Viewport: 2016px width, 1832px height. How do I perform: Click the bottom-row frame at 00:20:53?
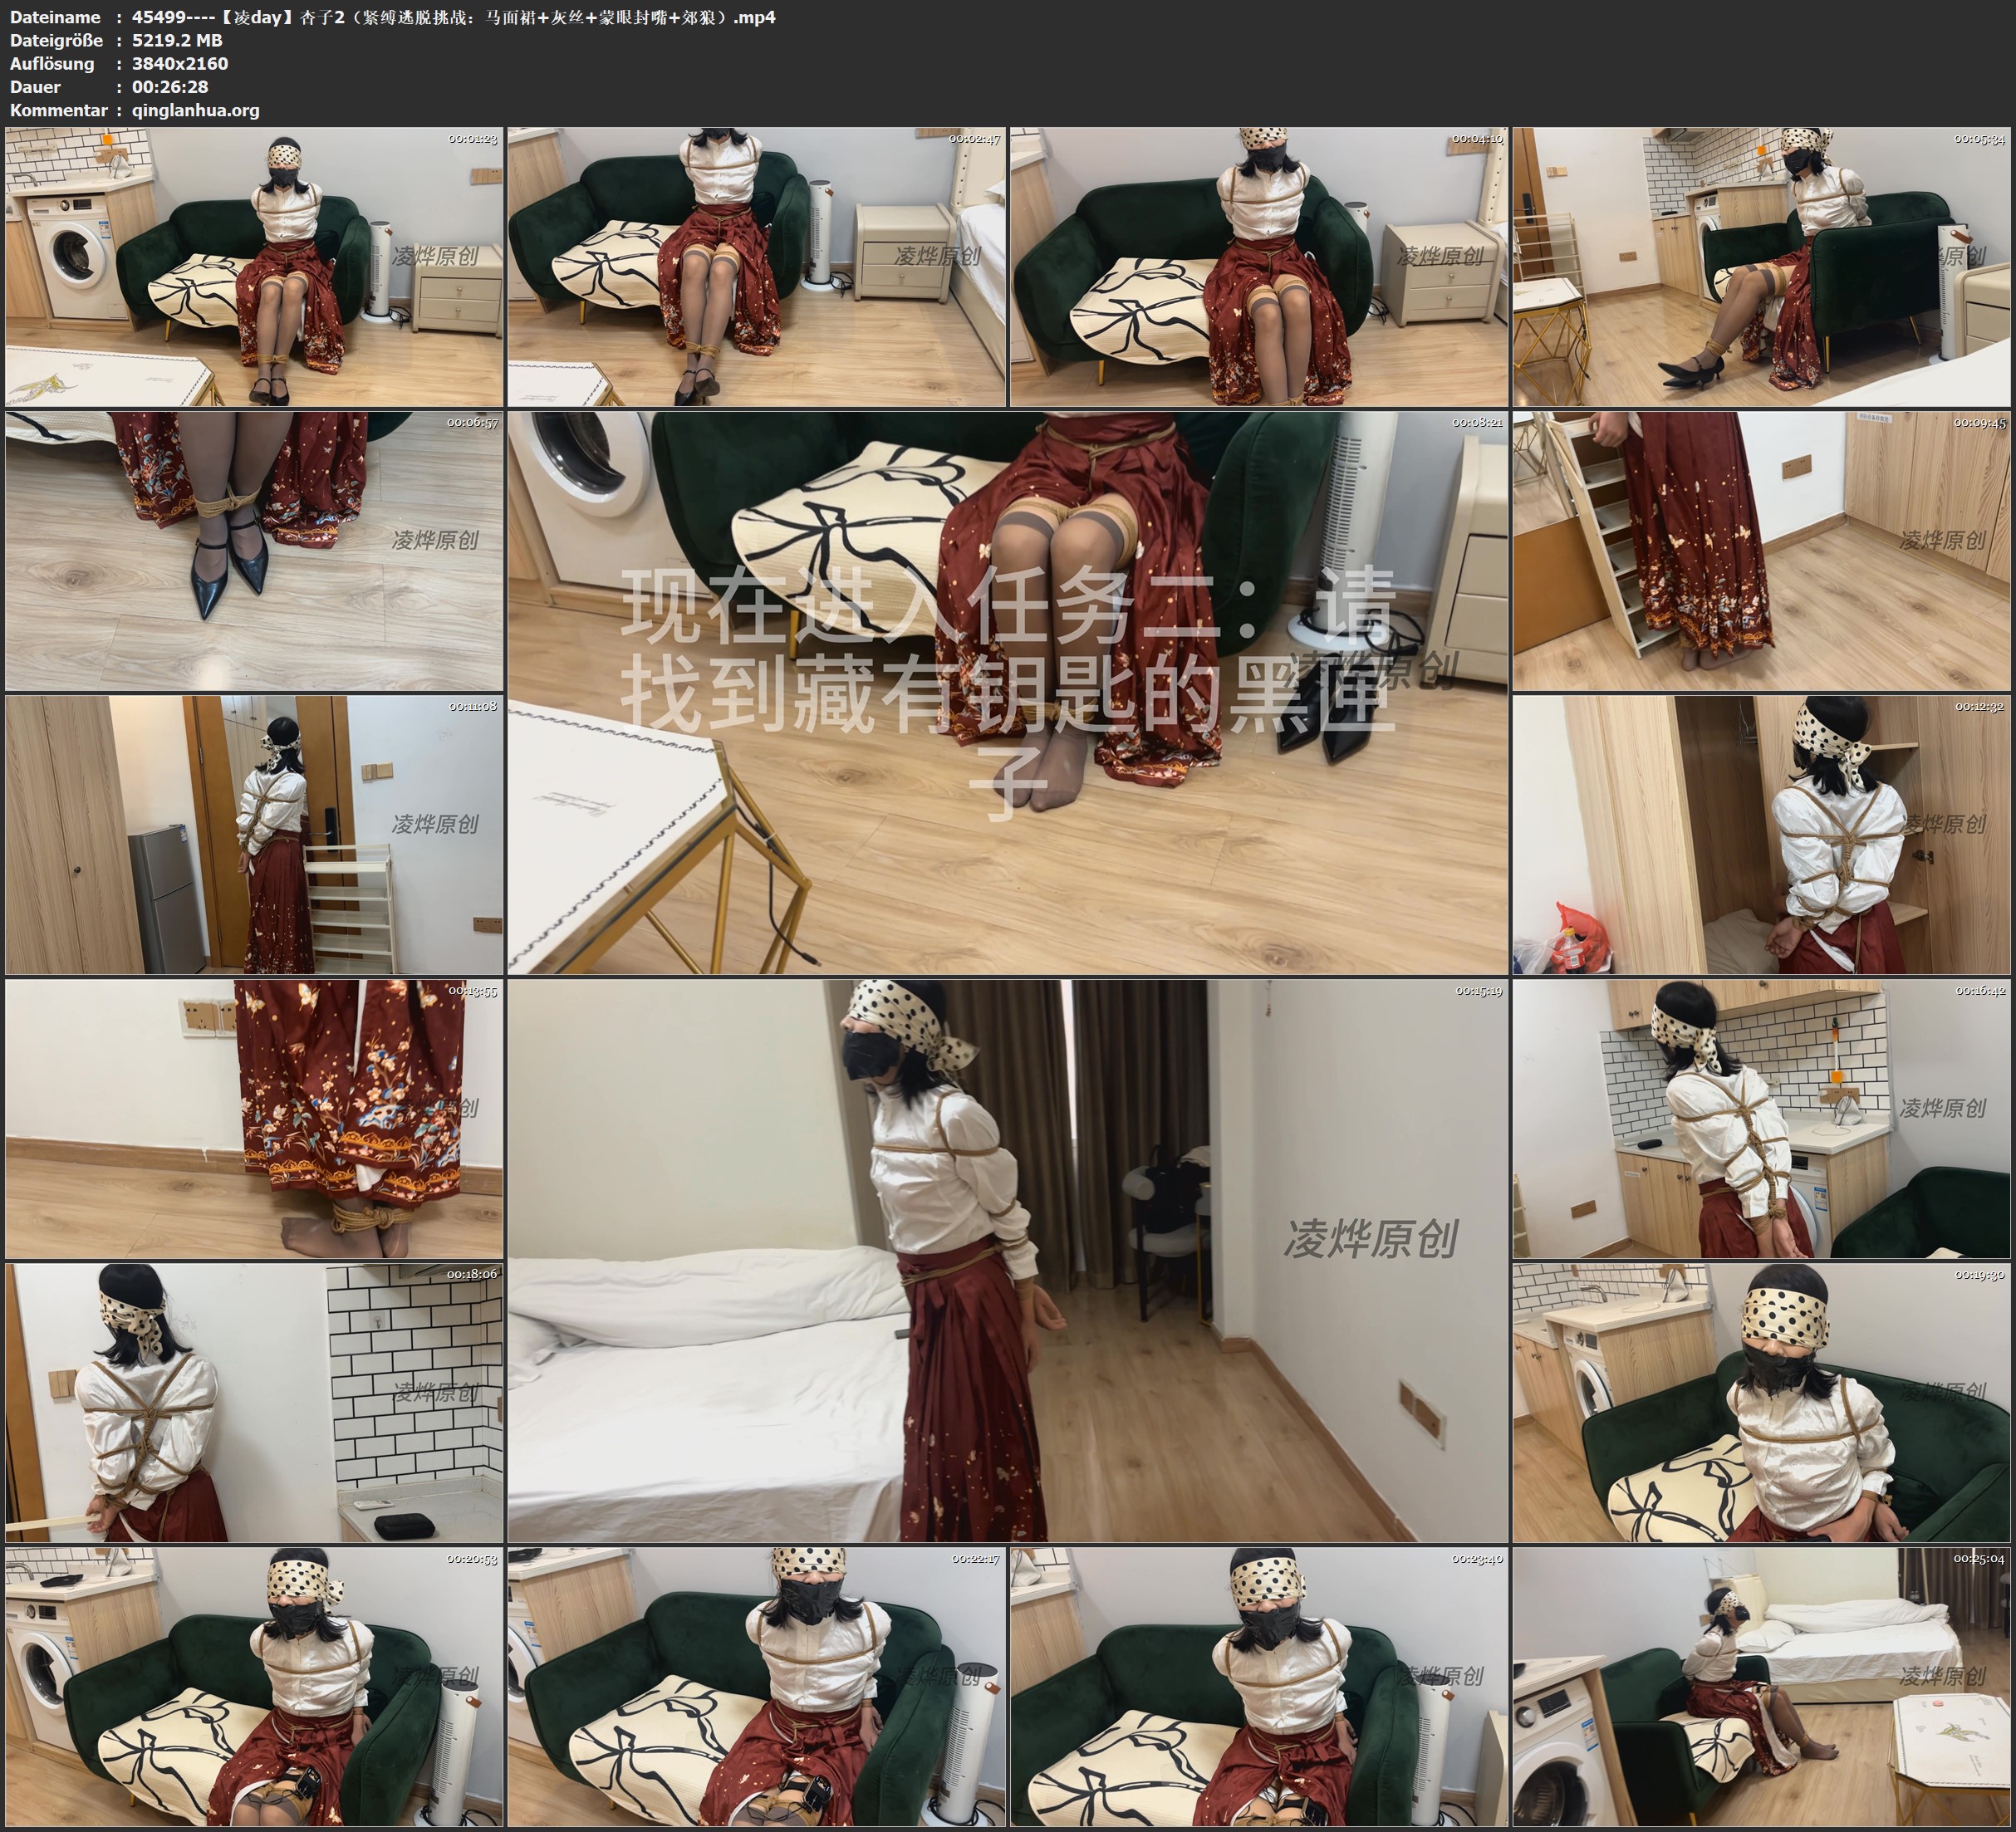point(254,1686)
